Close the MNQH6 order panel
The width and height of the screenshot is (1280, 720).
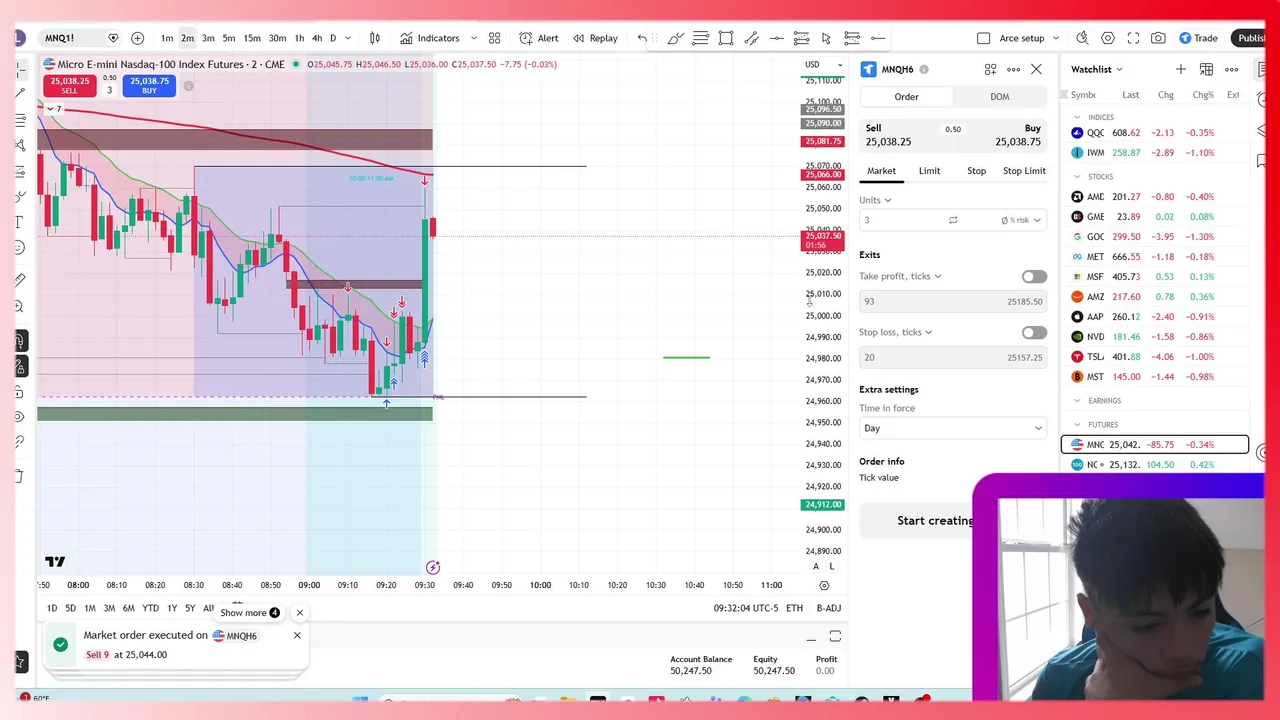[1036, 69]
